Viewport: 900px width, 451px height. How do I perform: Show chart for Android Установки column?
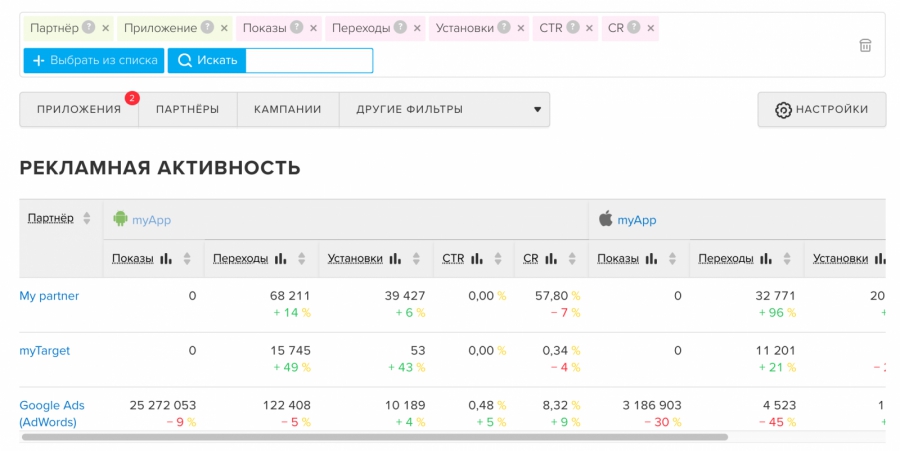point(395,259)
